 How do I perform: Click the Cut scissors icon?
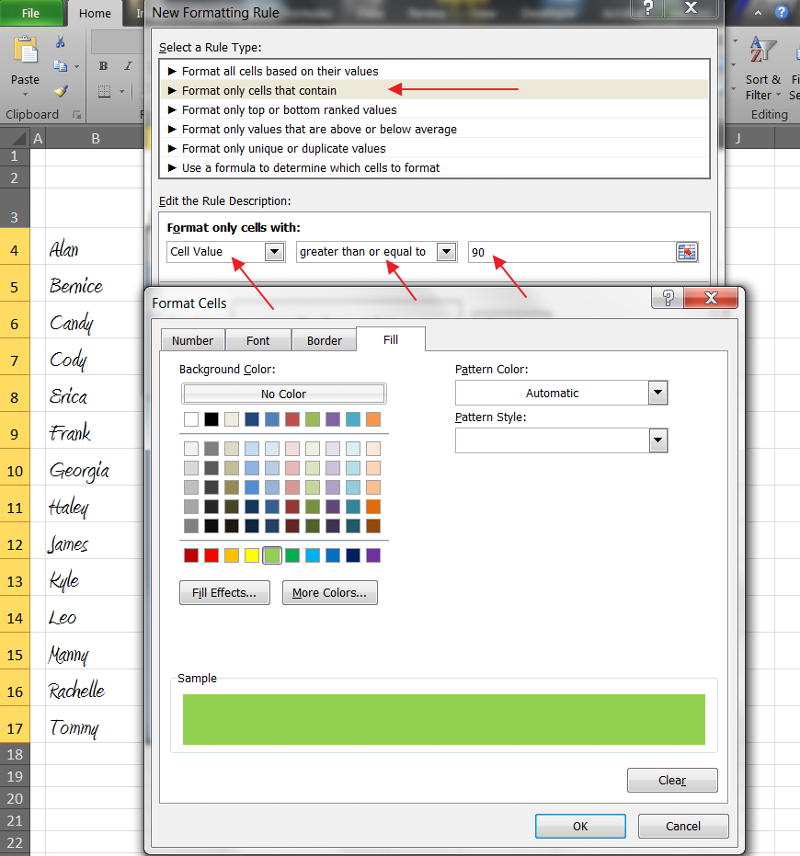60,42
